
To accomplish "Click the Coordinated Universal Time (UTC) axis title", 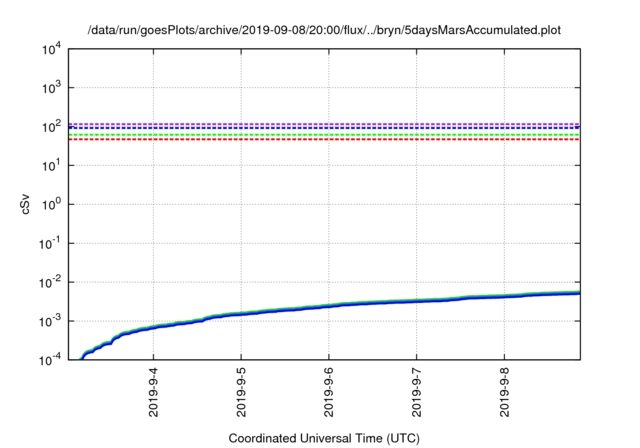I will pyautogui.click(x=324, y=439).
